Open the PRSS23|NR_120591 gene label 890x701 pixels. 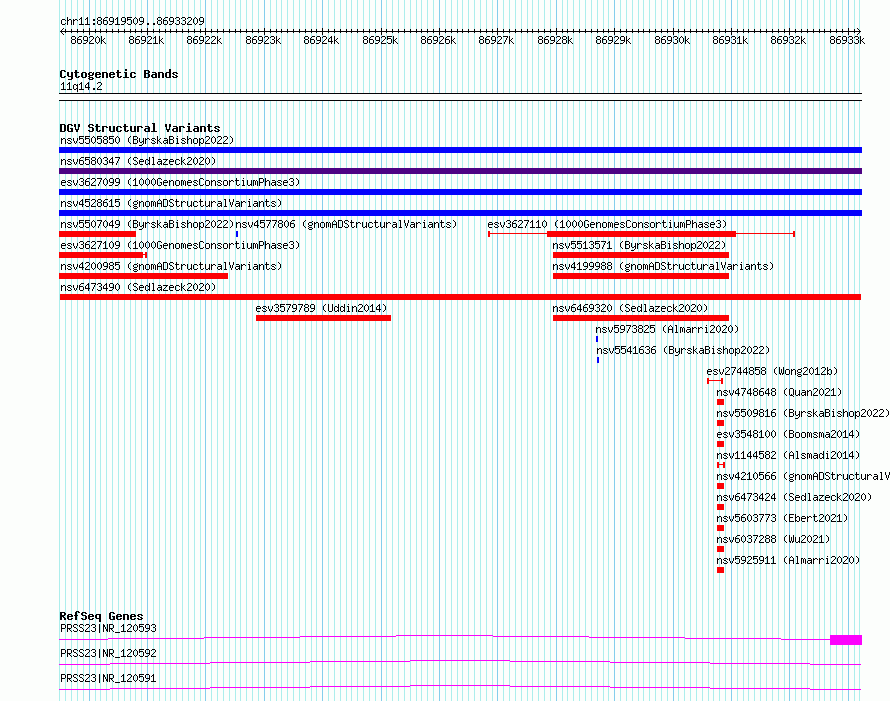coord(108,678)
